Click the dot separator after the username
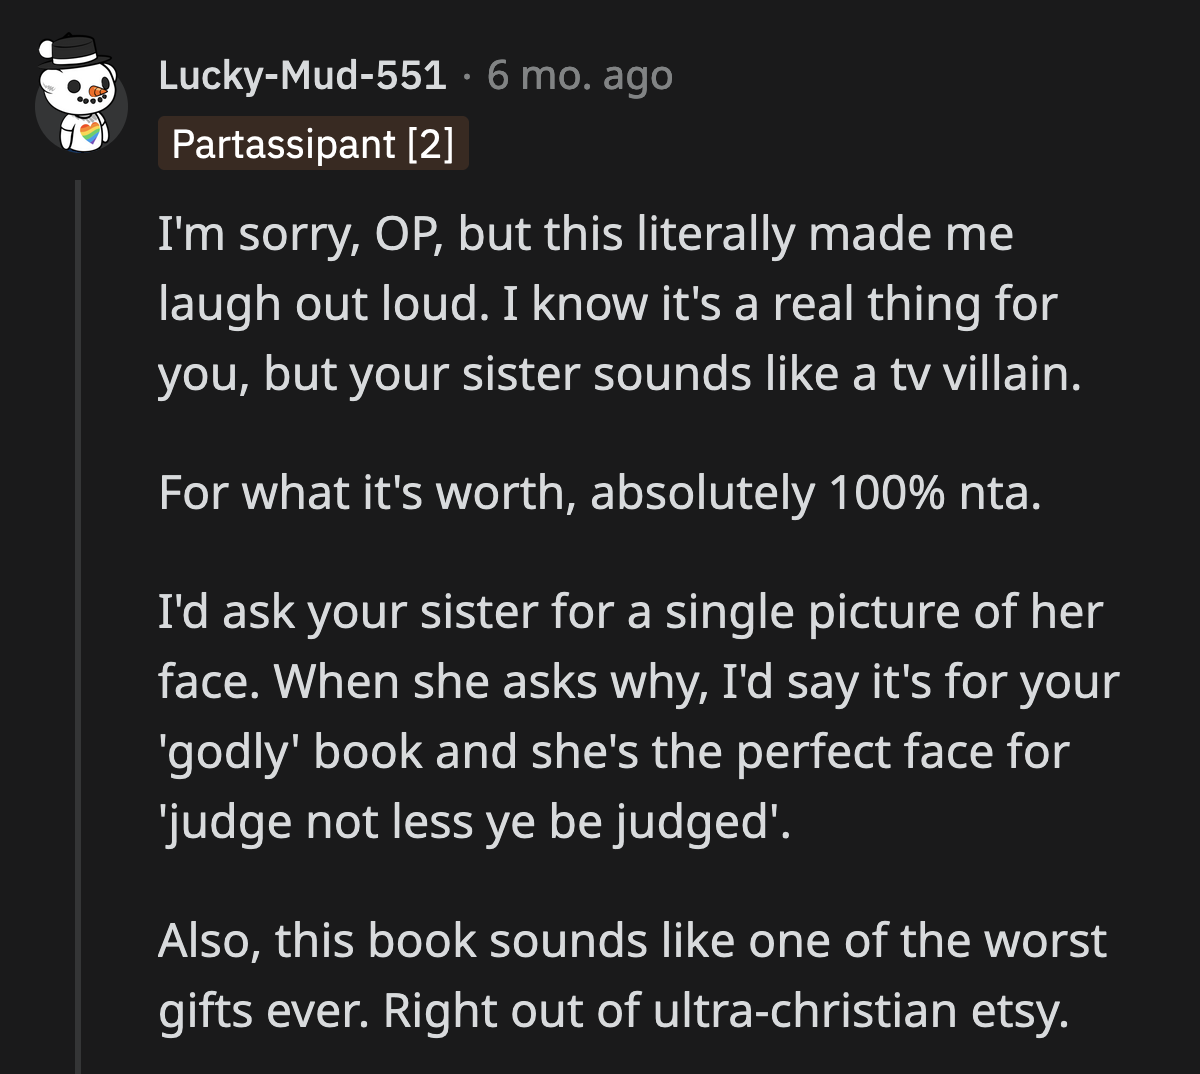 point(467,75)
